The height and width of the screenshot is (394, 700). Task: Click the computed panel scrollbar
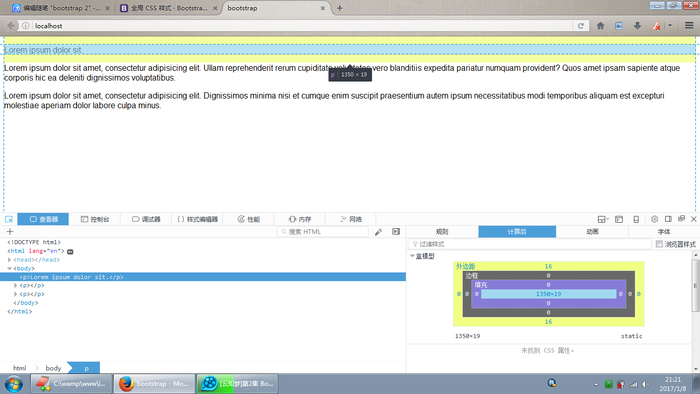tap(696, 286)
